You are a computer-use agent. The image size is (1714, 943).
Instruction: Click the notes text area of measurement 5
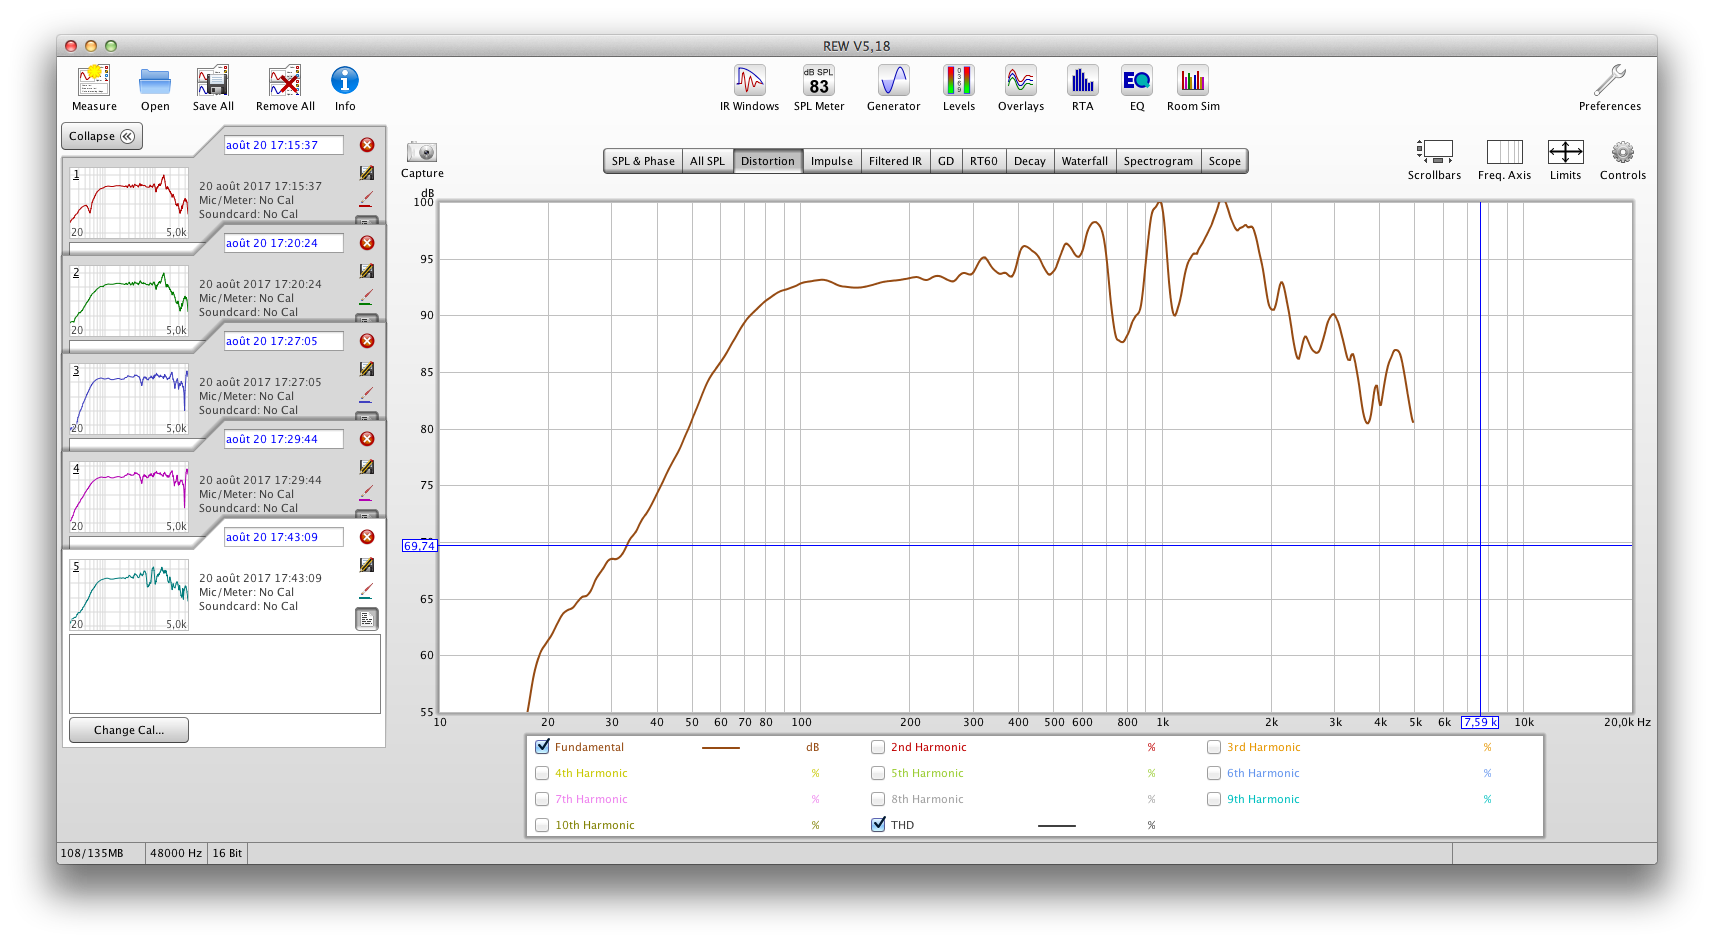pos(225,674)
